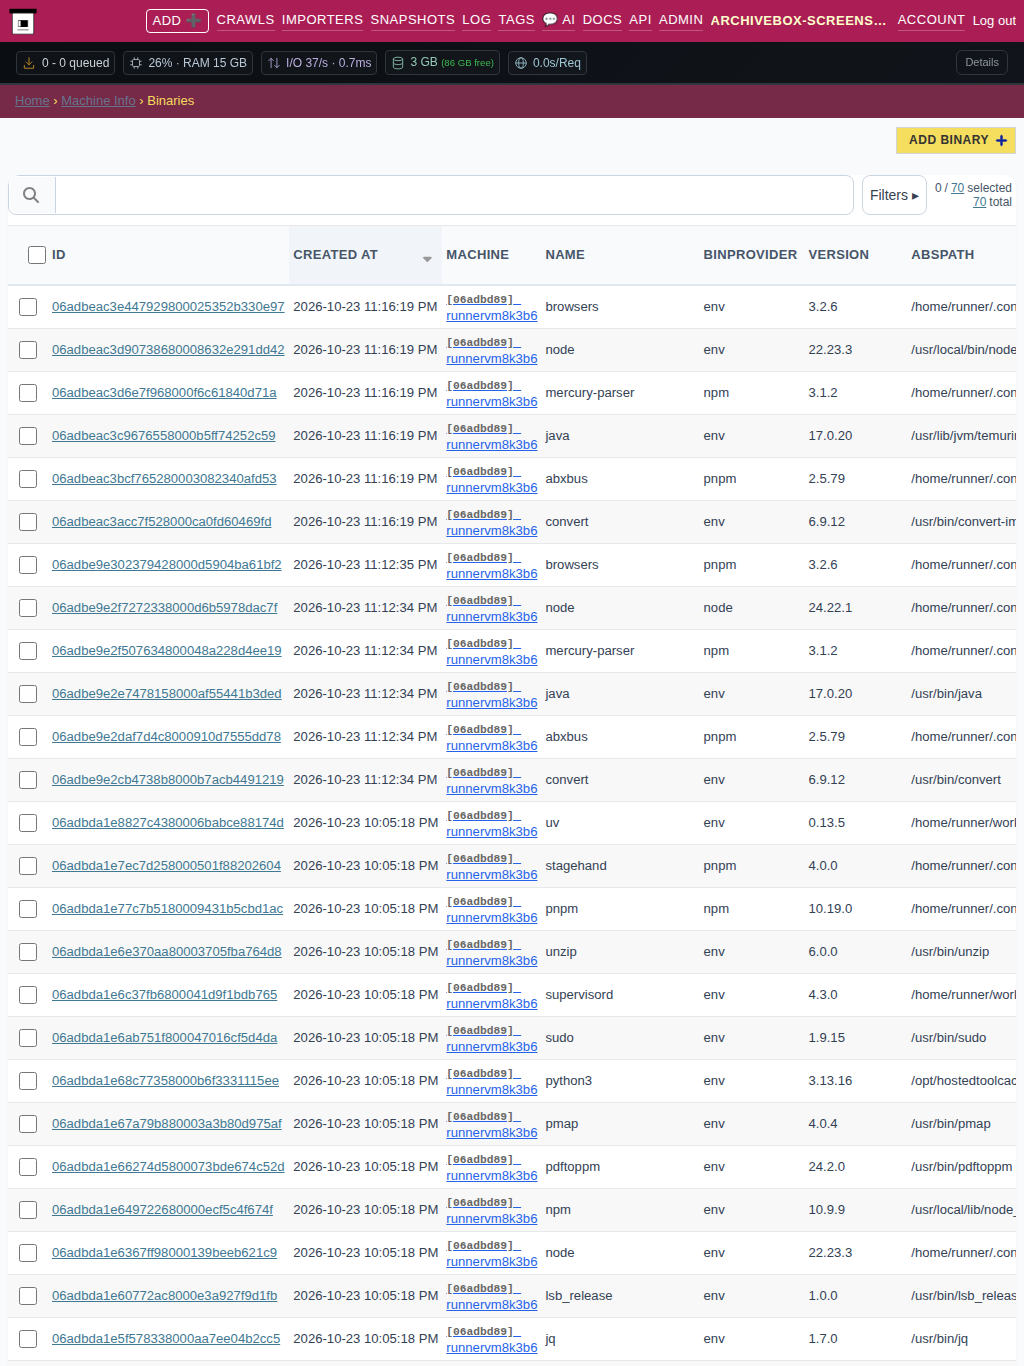Viewport: 1024px width, 1366px height.
Task: Check the box beside the stagehand row
Action: (28, 866)
